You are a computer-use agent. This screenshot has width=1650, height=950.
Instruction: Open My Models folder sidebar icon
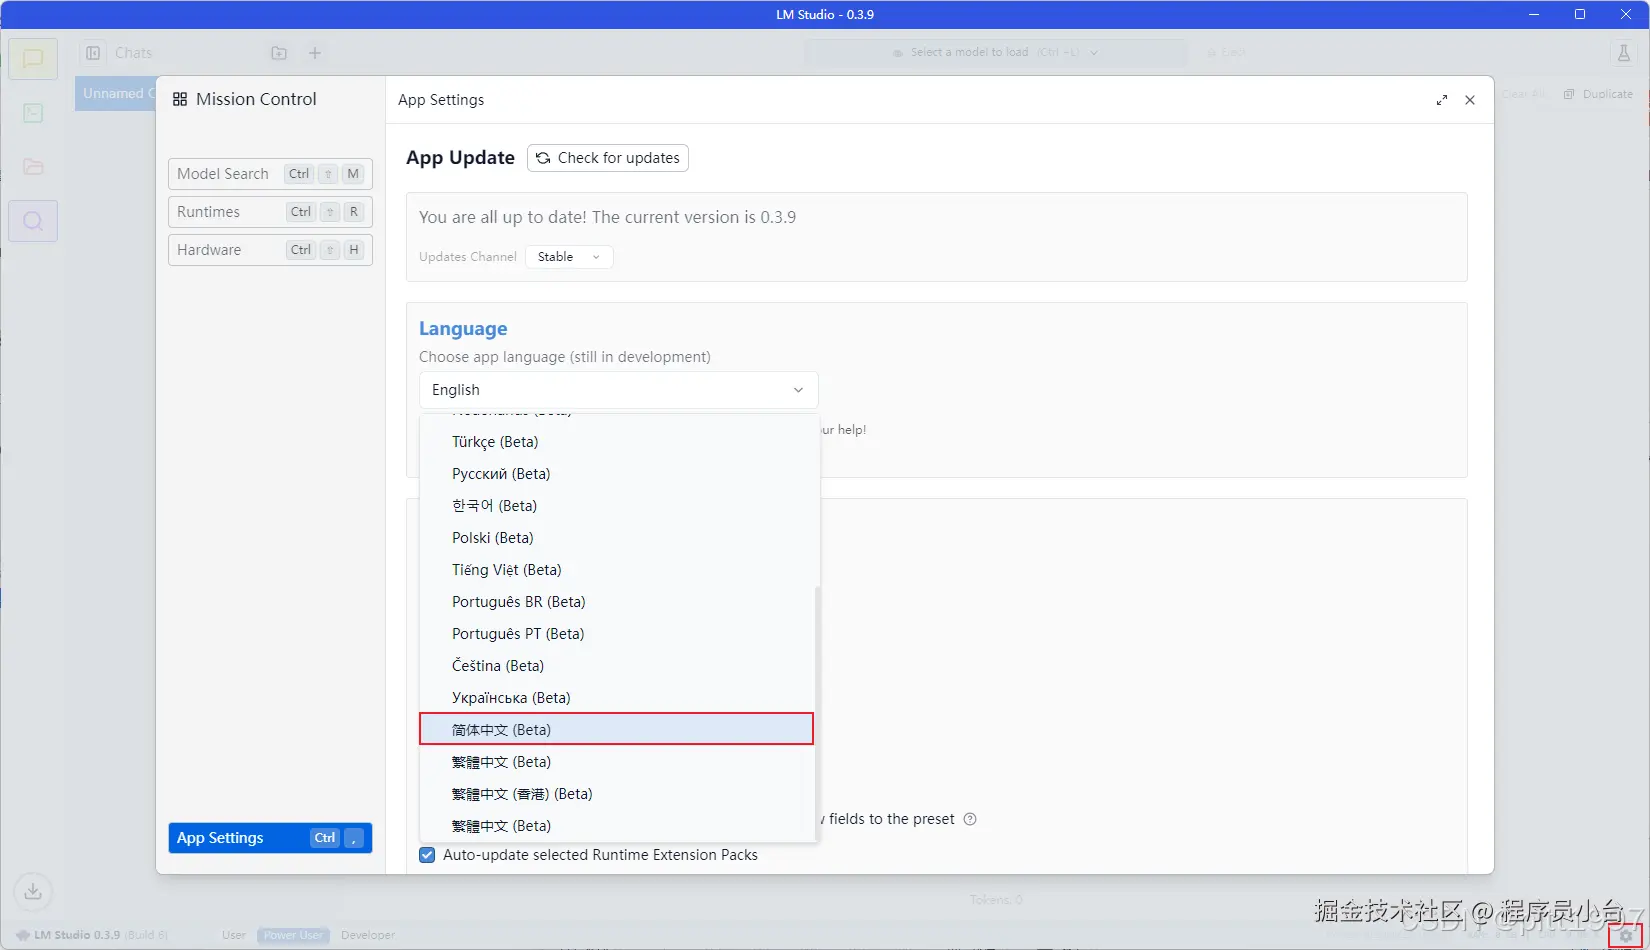click(x=33, y=167)
